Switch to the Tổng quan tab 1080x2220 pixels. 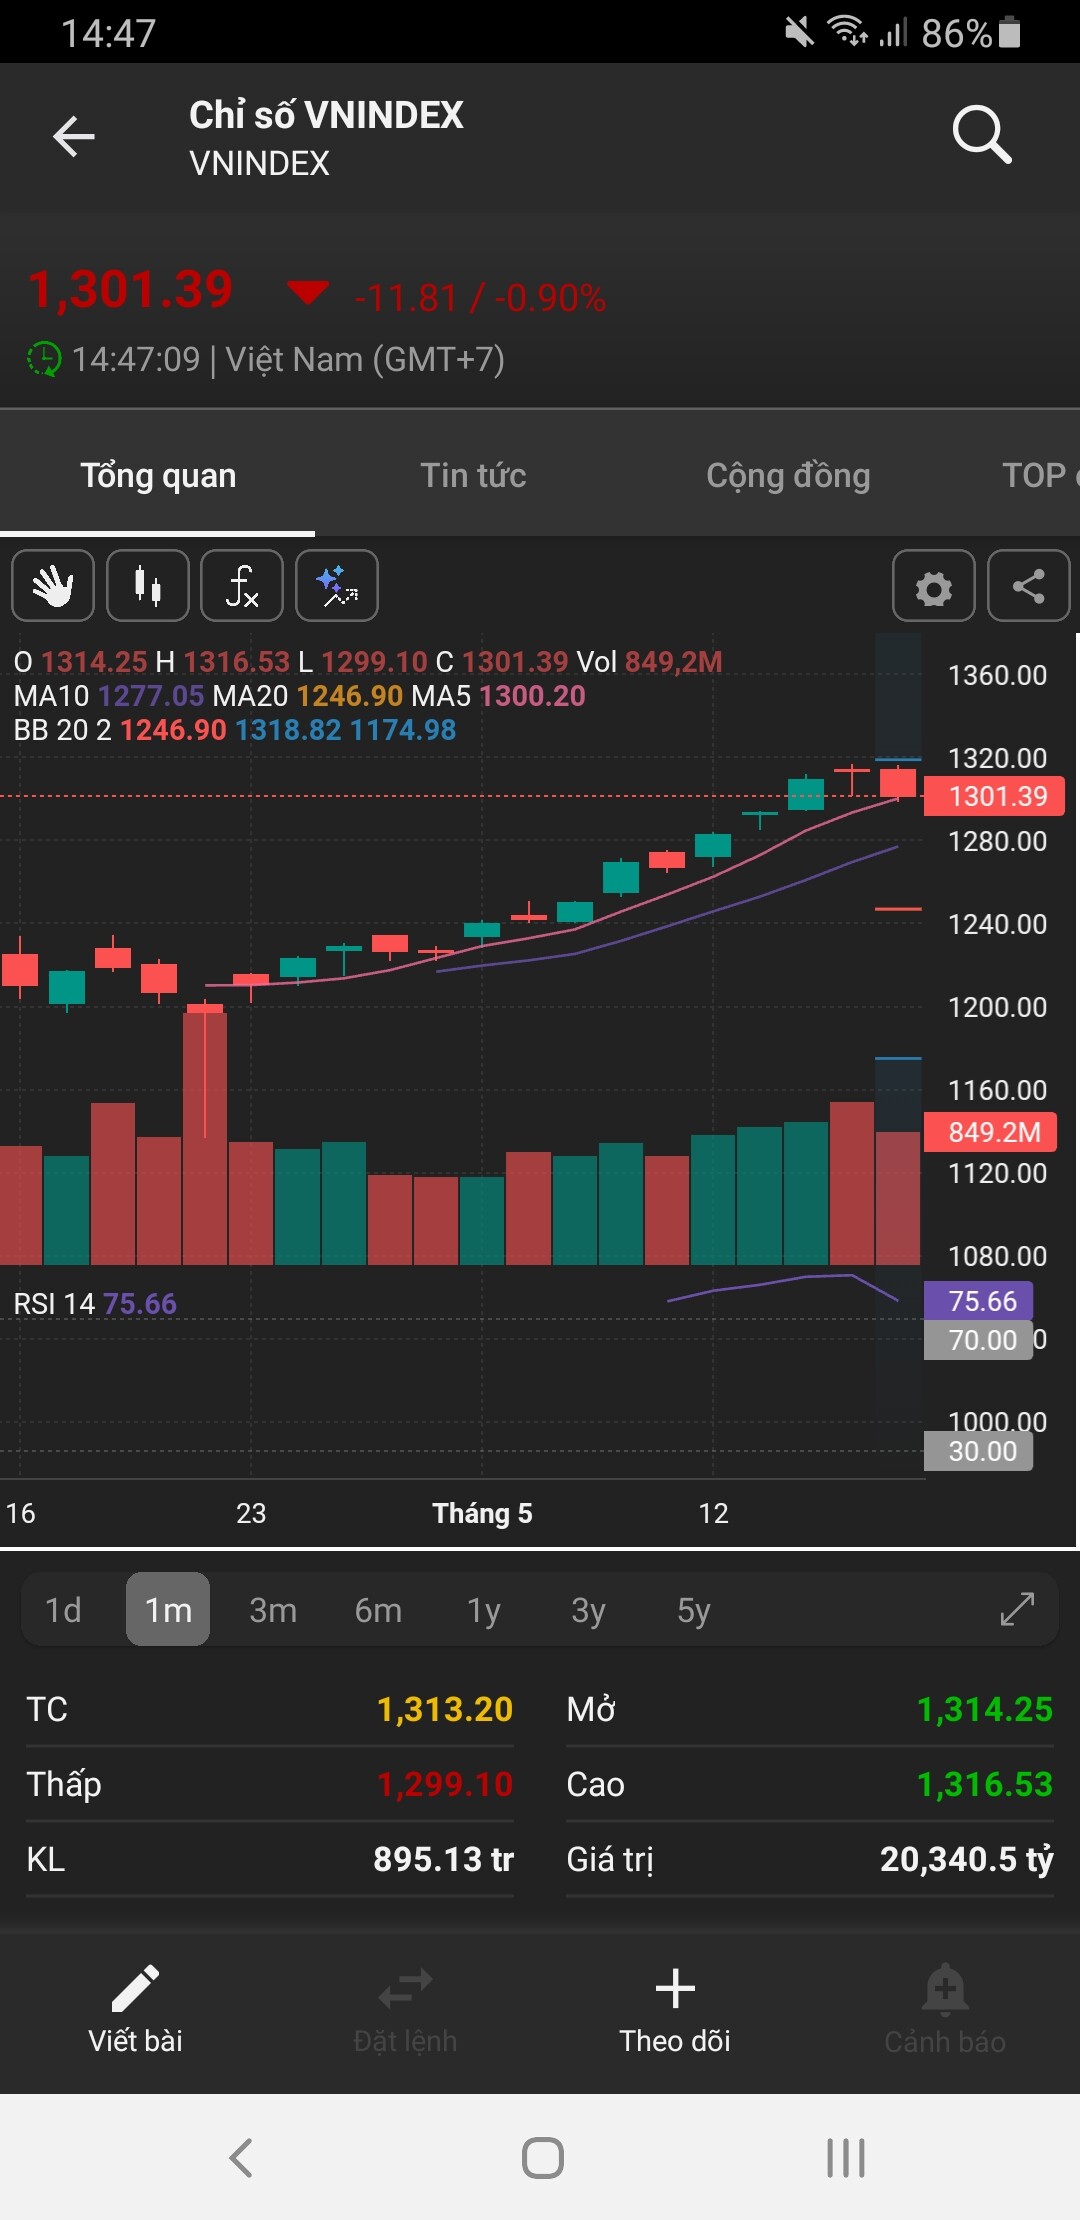coord(158,476)
